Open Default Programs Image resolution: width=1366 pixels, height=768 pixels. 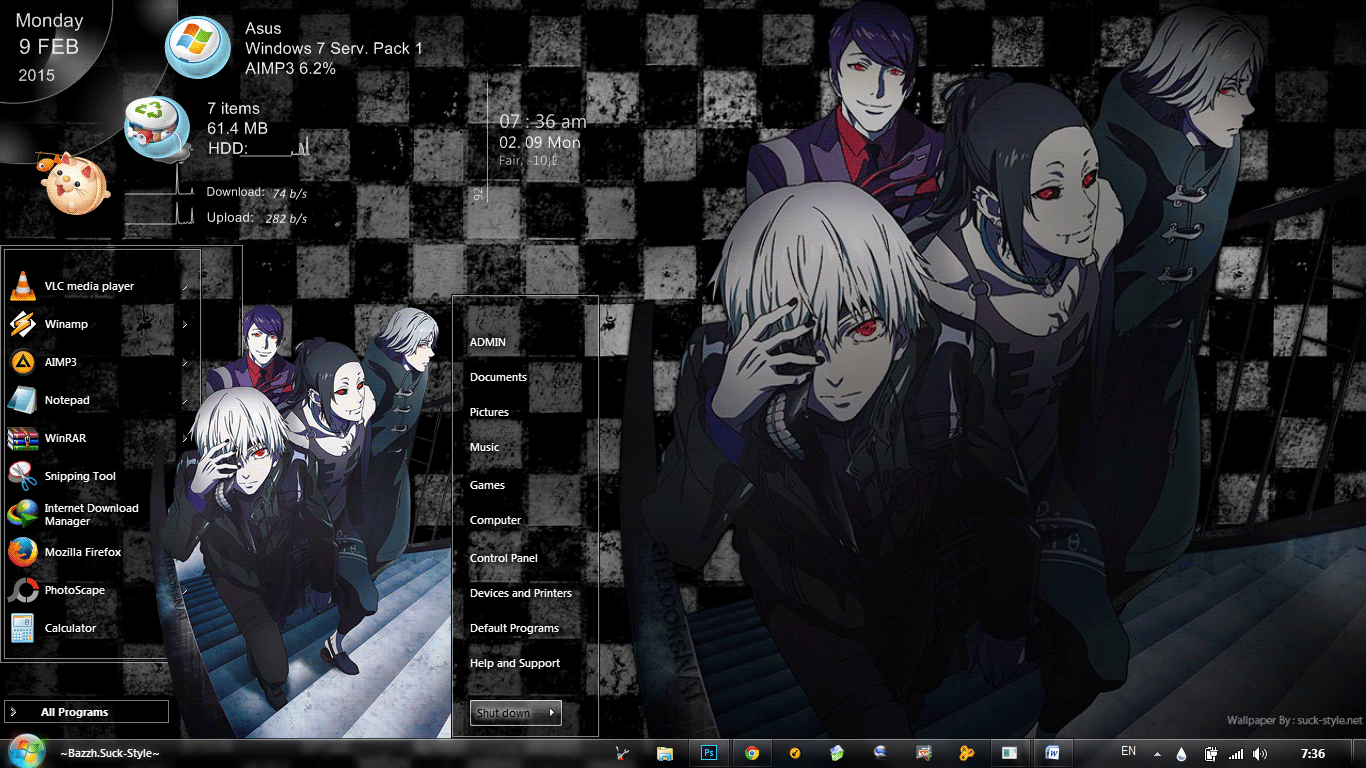[514, 628]
